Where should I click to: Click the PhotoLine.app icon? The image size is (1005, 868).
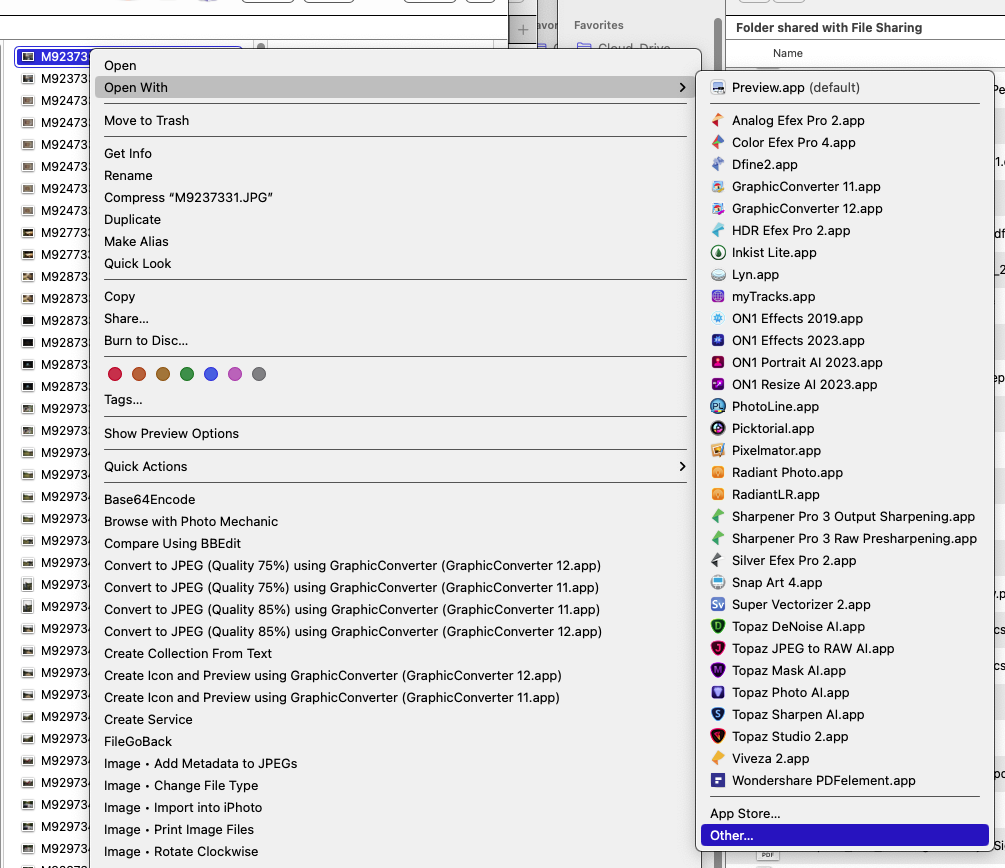point(718,407)
